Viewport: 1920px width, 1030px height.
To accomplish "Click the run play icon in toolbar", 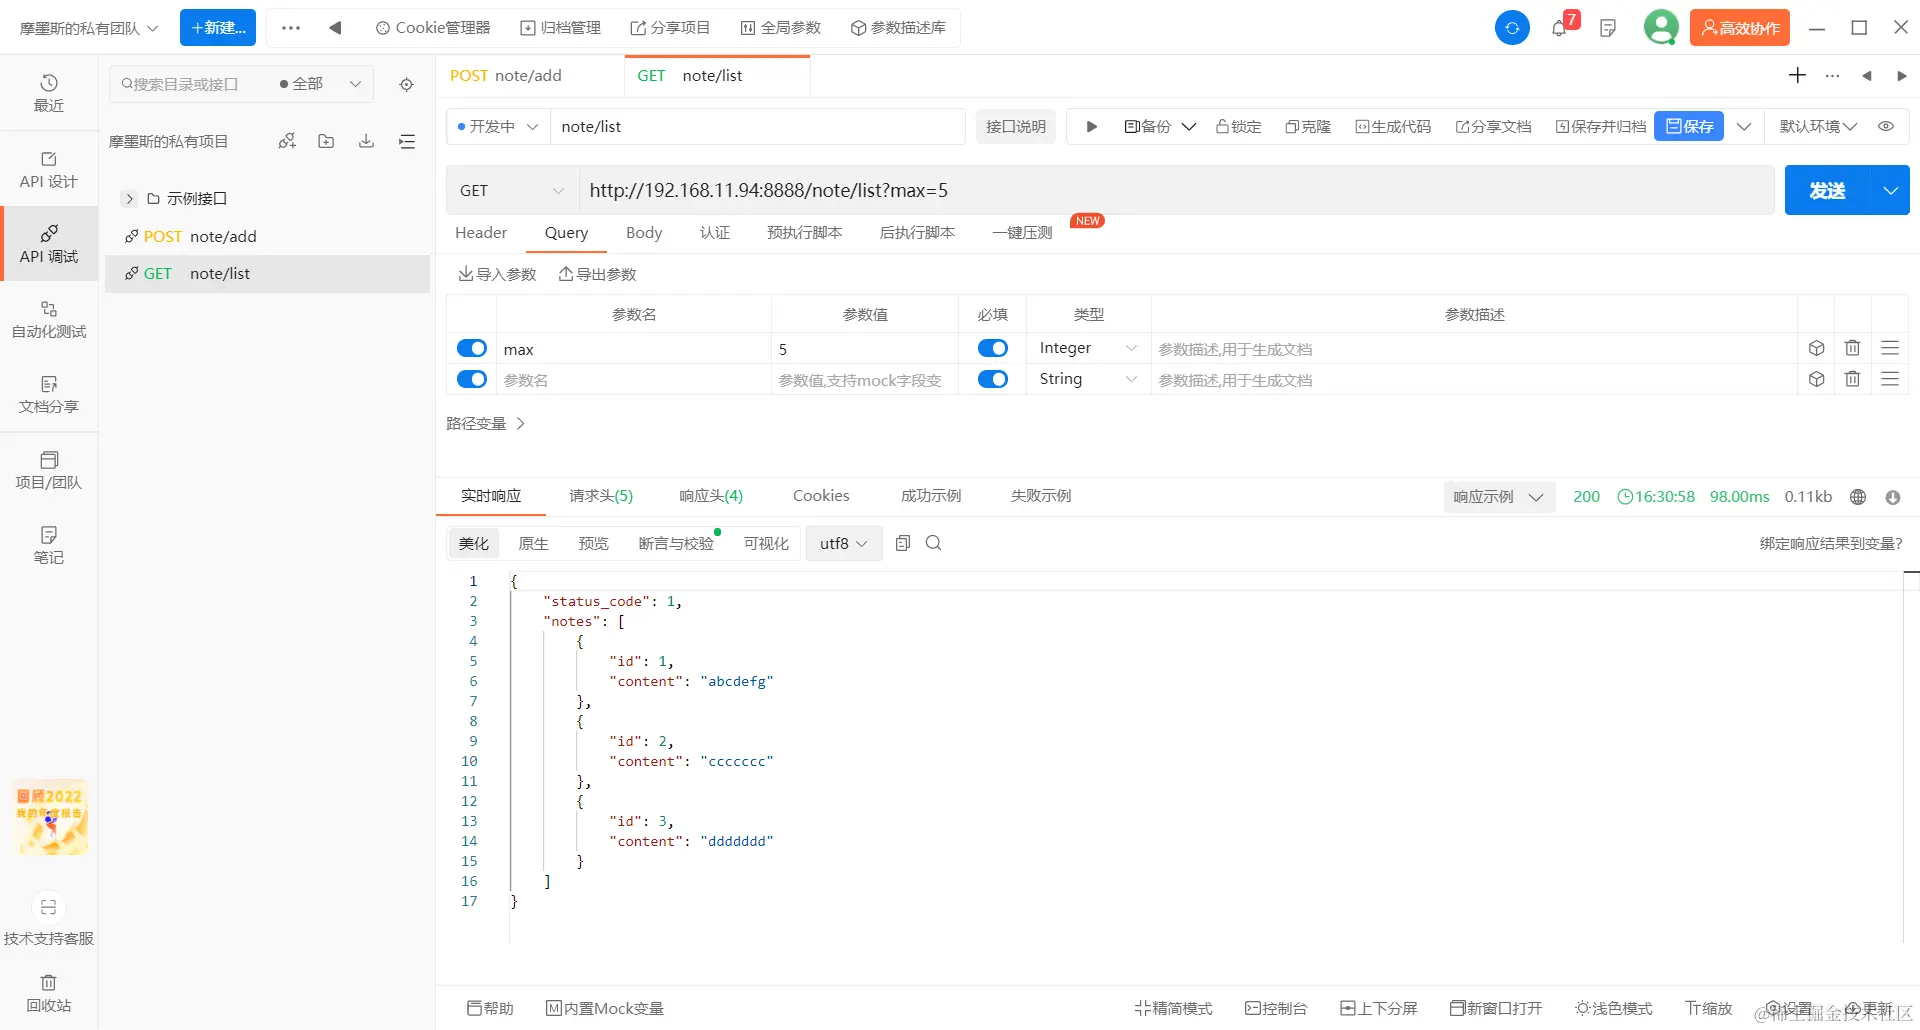I will [x=1092, y=127].
